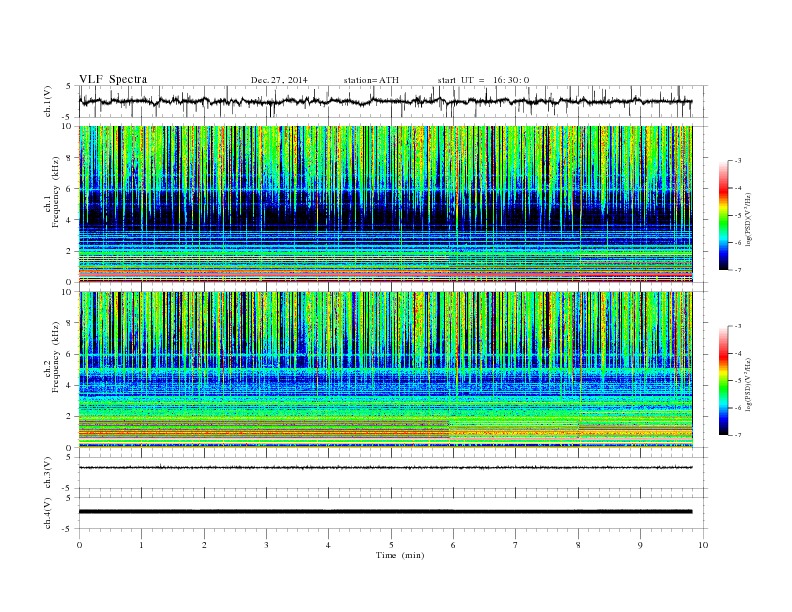Select the "Dec. 27, 2014" date text
Screen dimensions: 792x612
(x=279, y=80)
